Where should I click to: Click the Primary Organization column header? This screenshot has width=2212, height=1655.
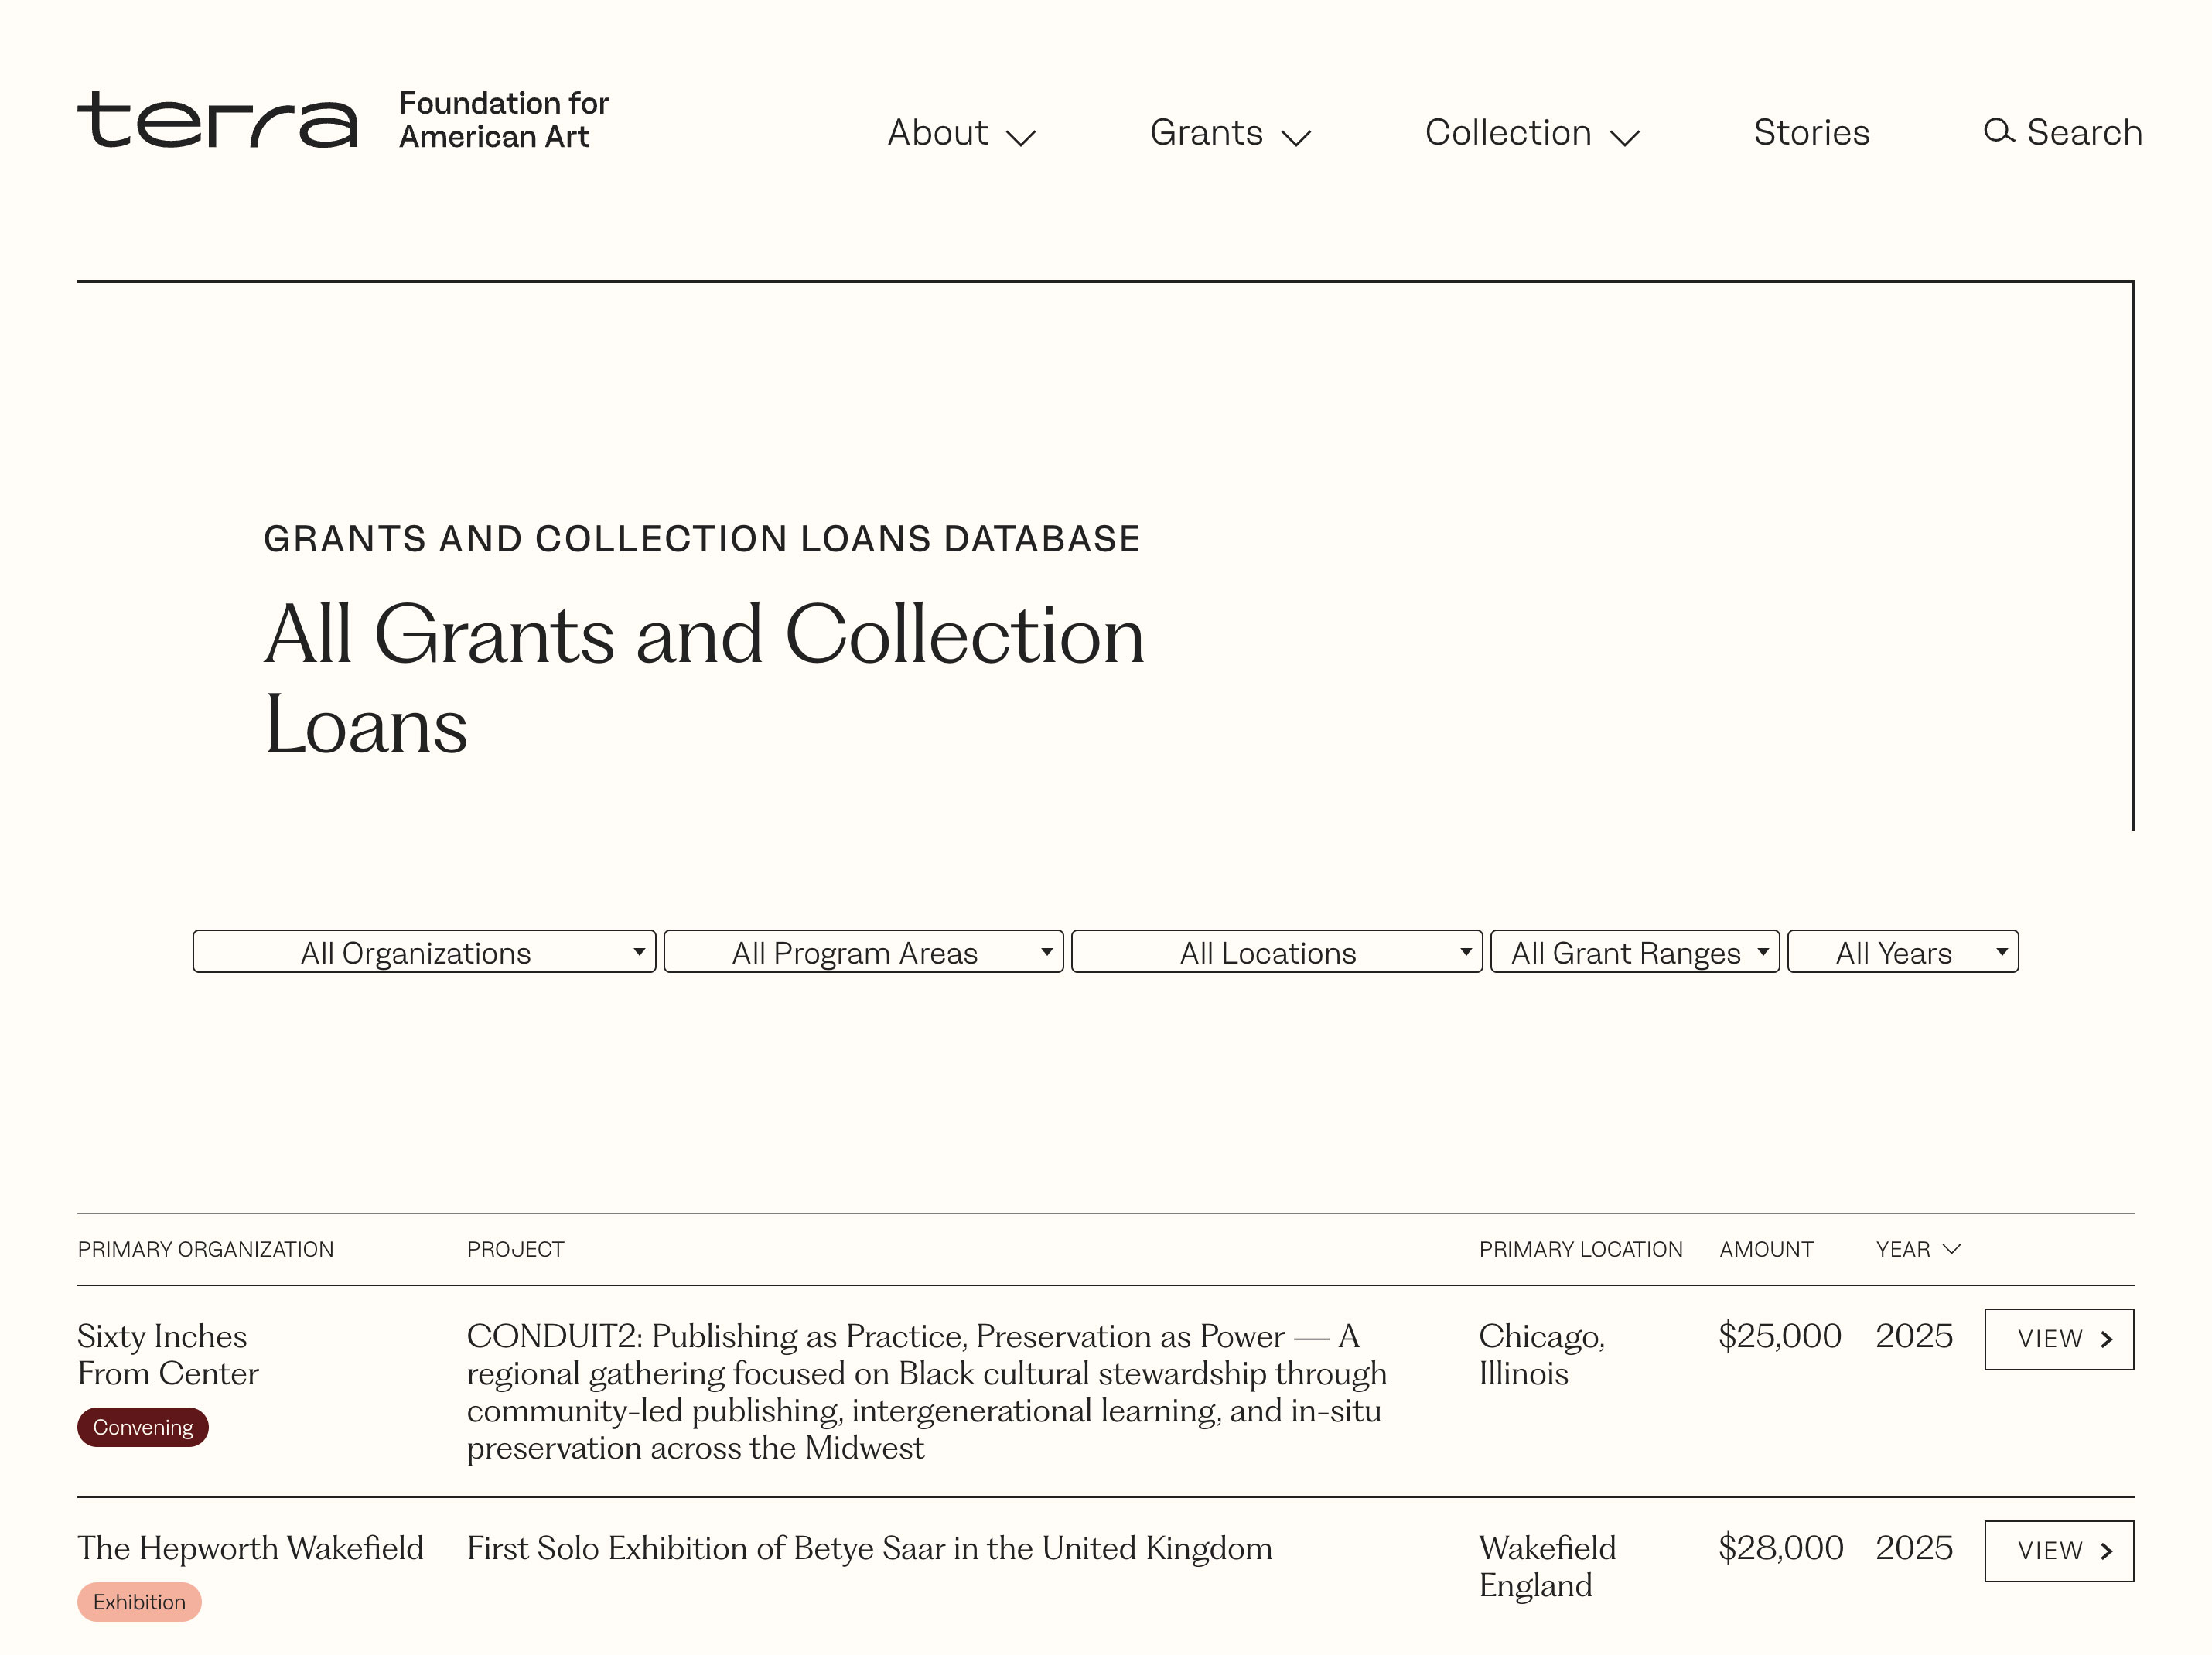tap(205, 1249)
